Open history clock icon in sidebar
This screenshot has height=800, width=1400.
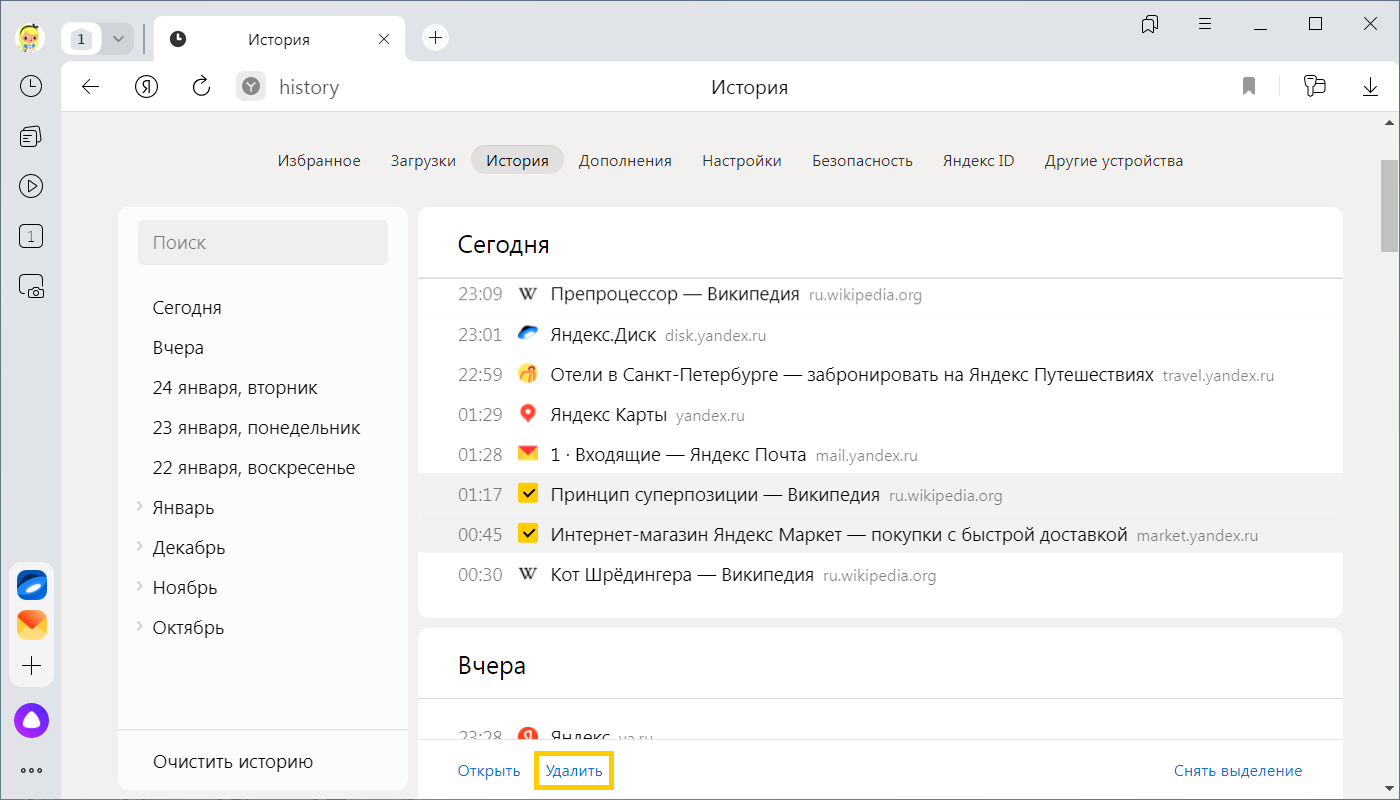(31, 86)
